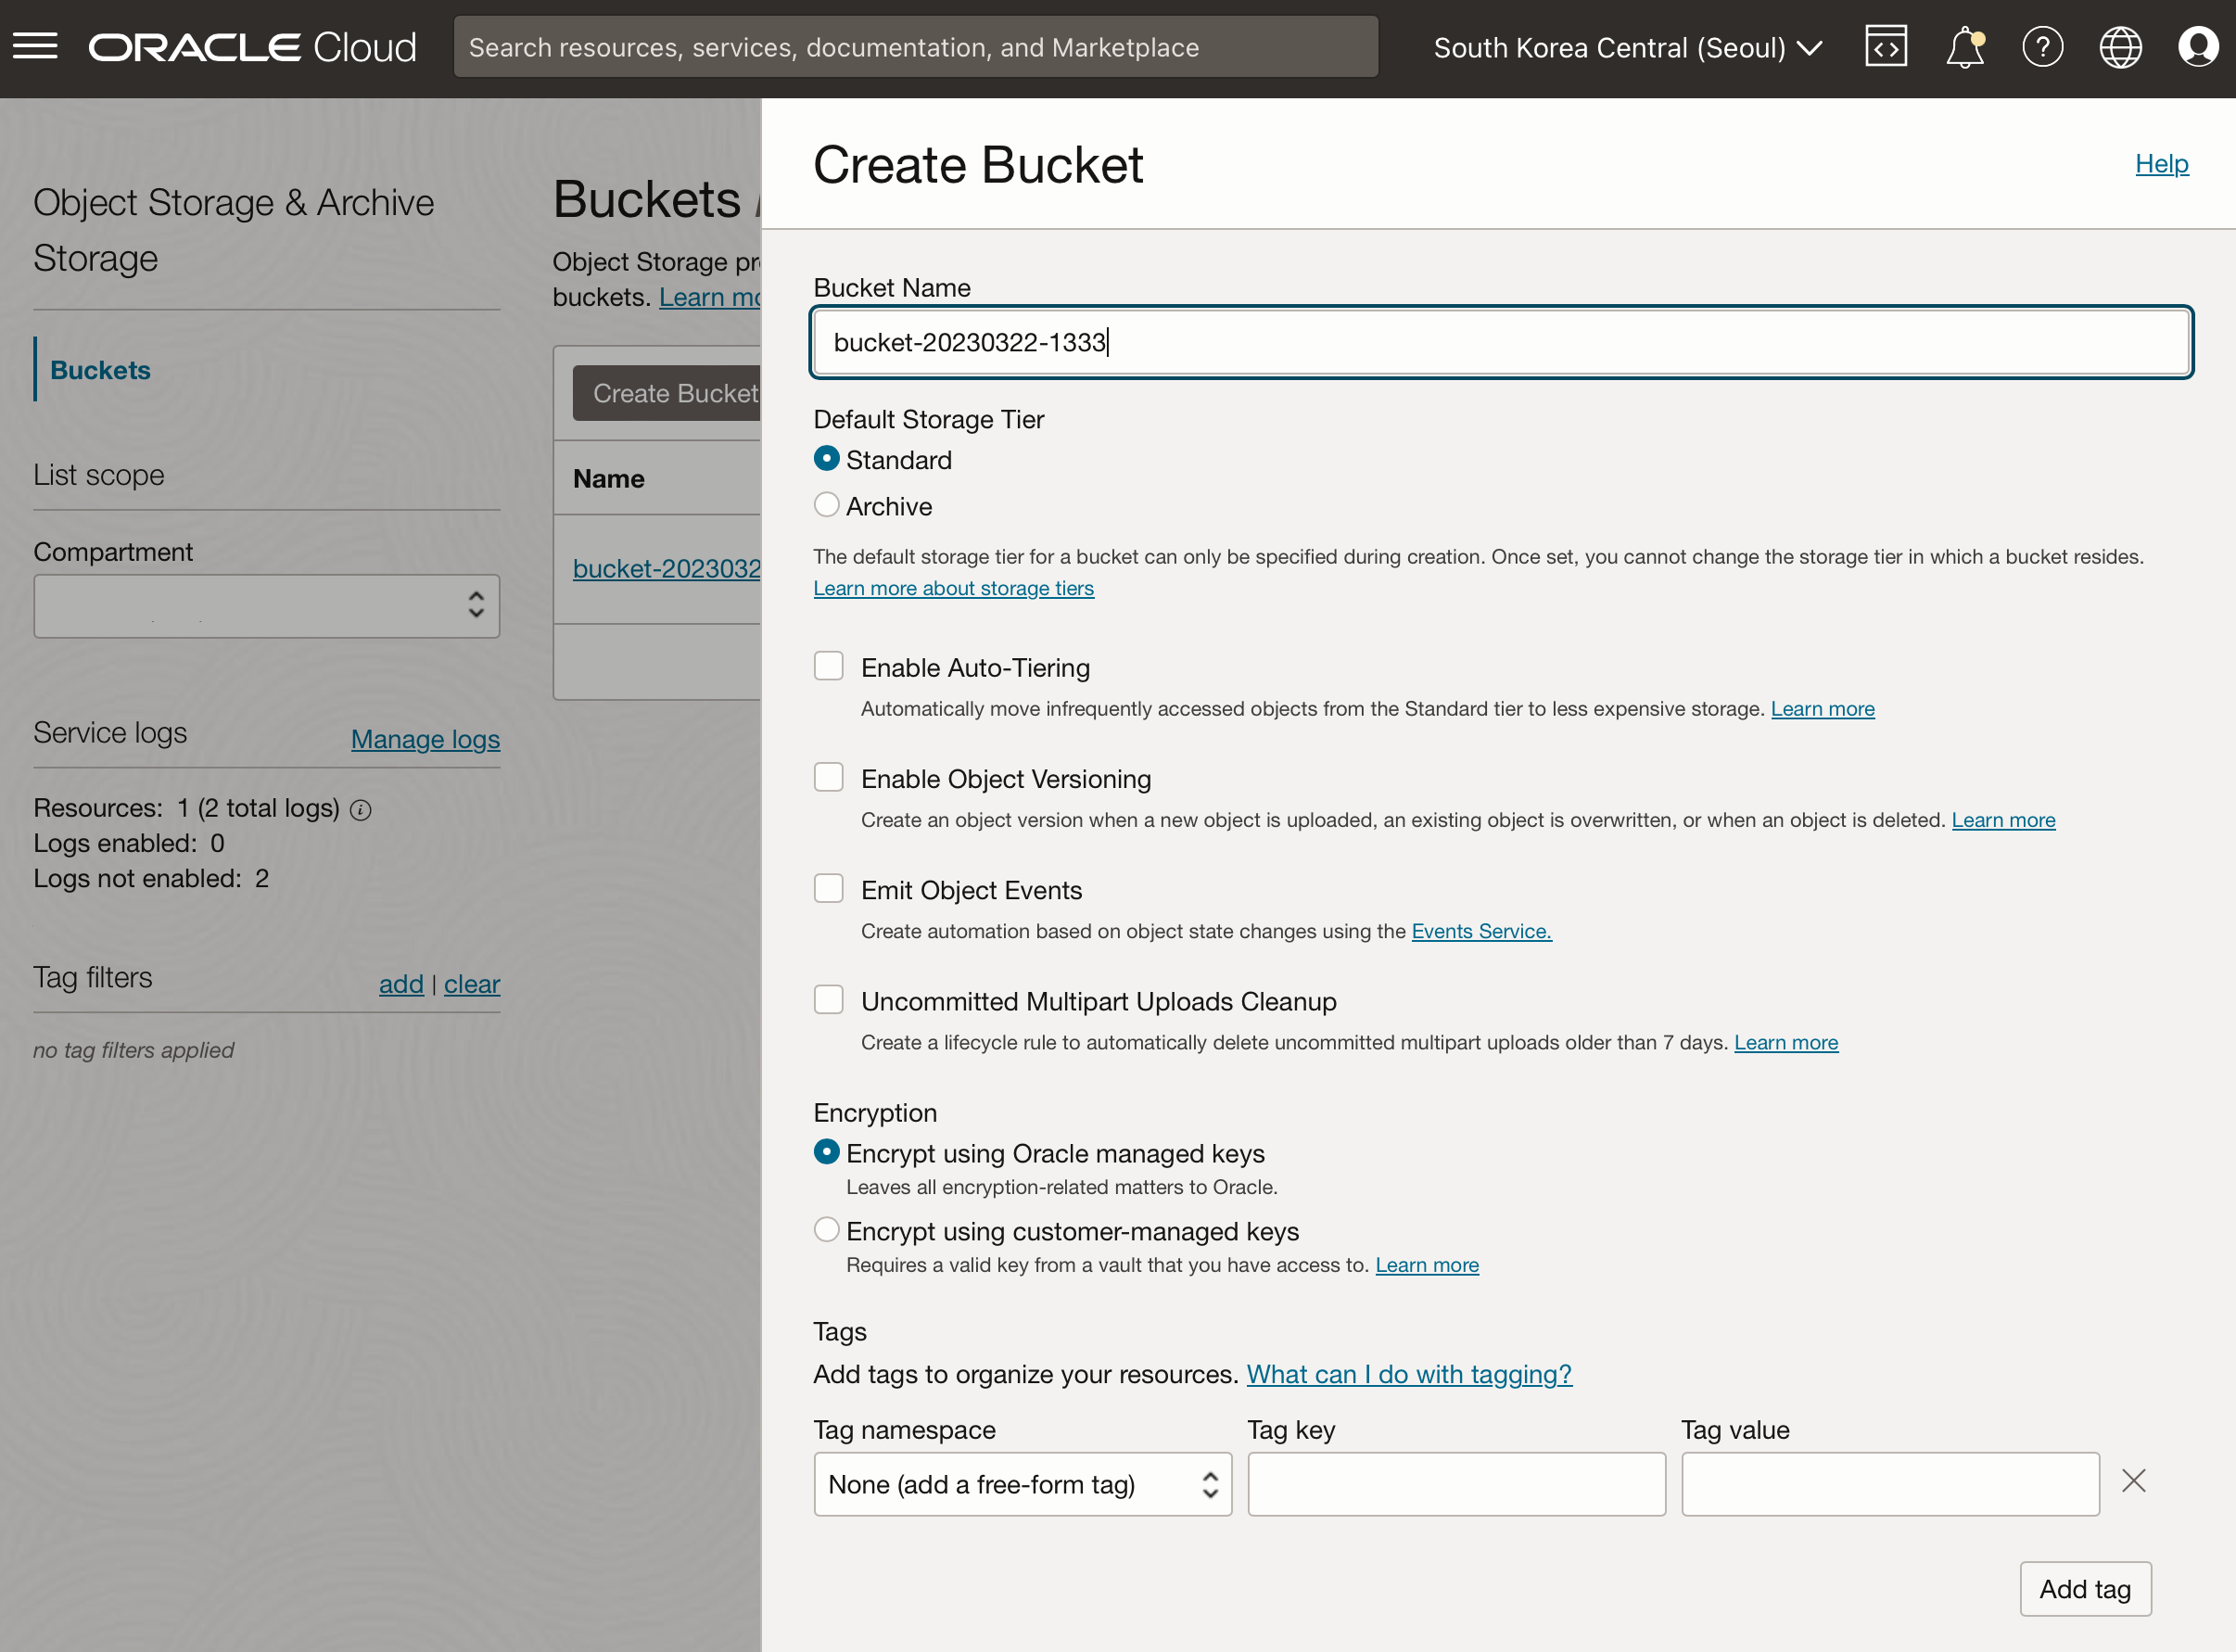The width and height of the screenshot is (2236, 1652).
Task: Open the hamburger navigation menu
Action: coord(35,47)
